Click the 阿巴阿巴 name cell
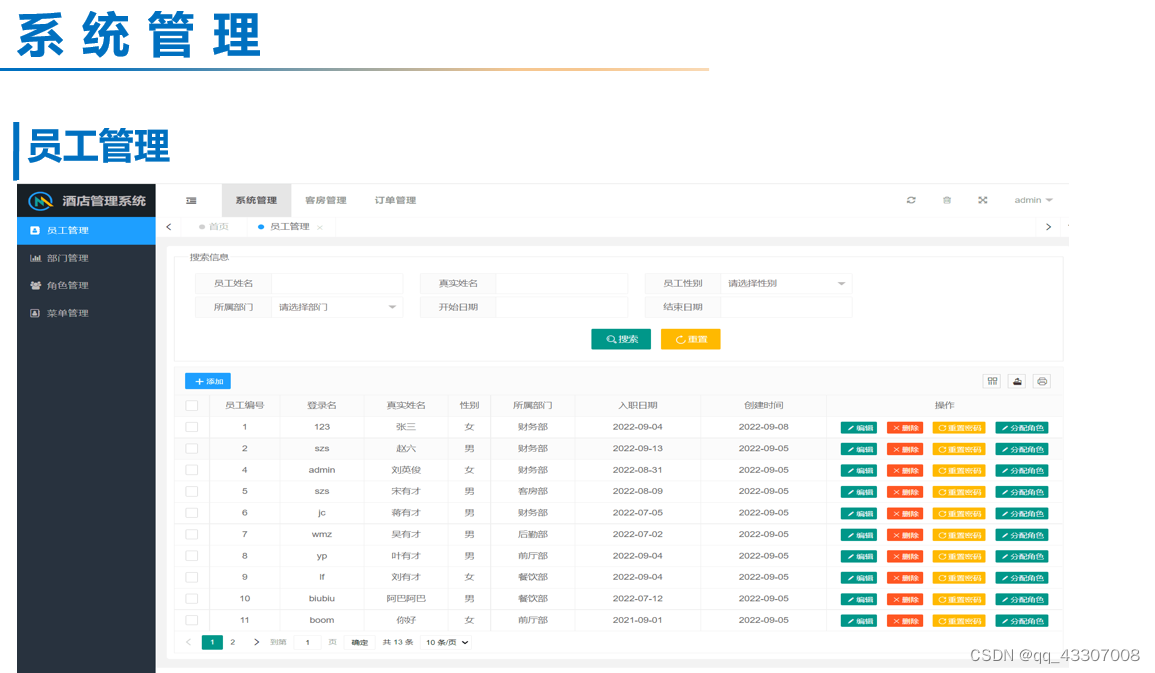 tap(406, 599)
